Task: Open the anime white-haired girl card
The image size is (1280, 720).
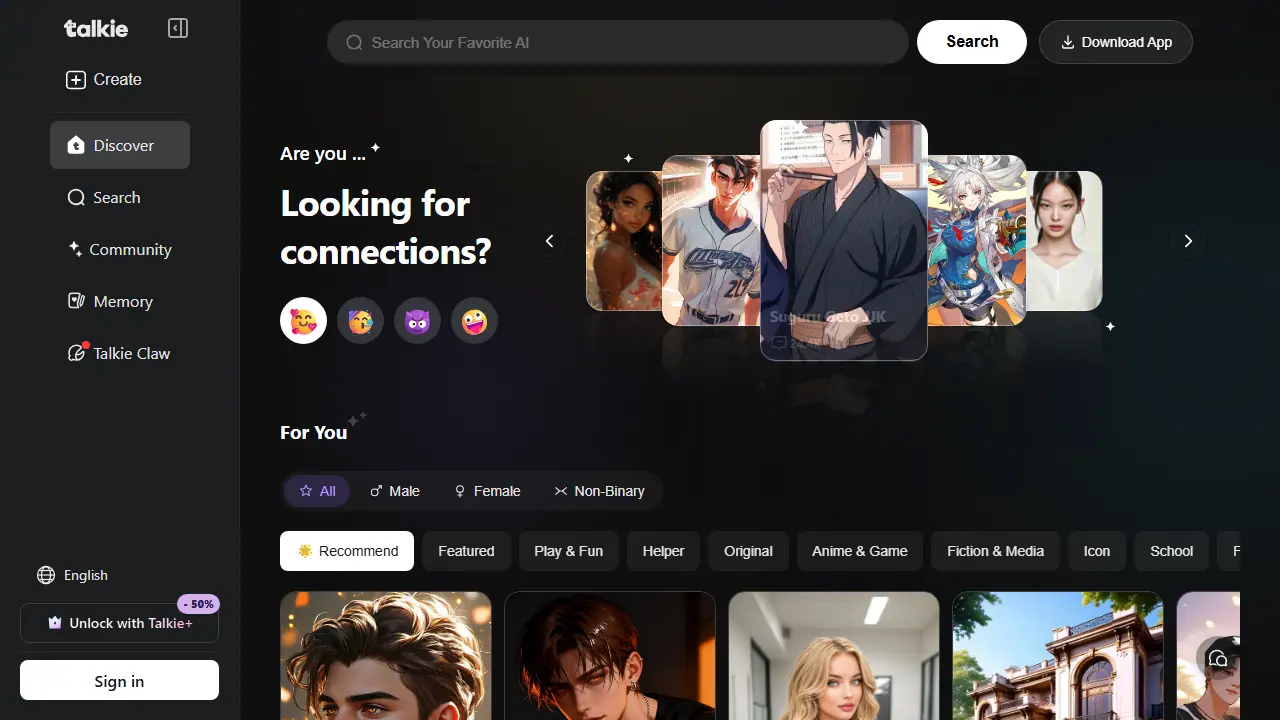Action: pyautogui.click(x=977, y=240)
